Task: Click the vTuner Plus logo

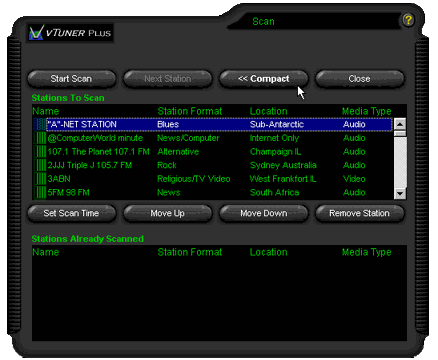Action: click(x=70, y=33)
